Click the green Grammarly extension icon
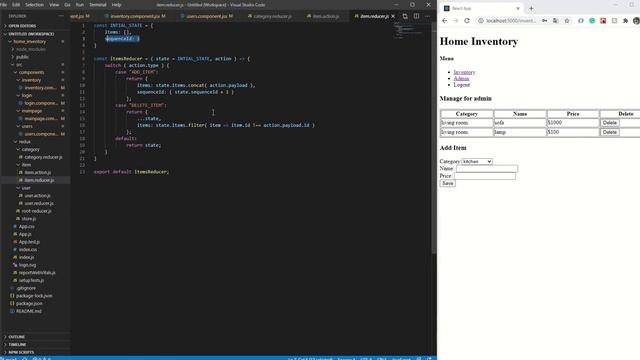 point(592,21)
